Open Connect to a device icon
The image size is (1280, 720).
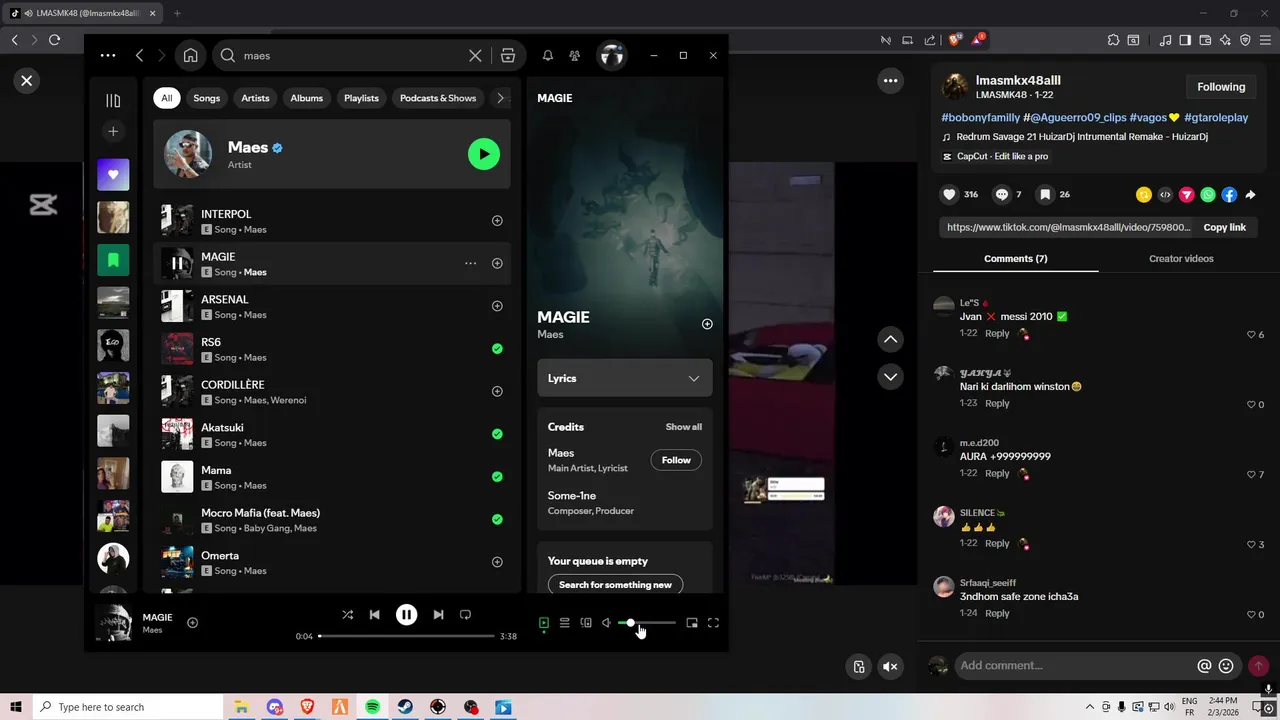pyautogui.click(x=586, y=623)
